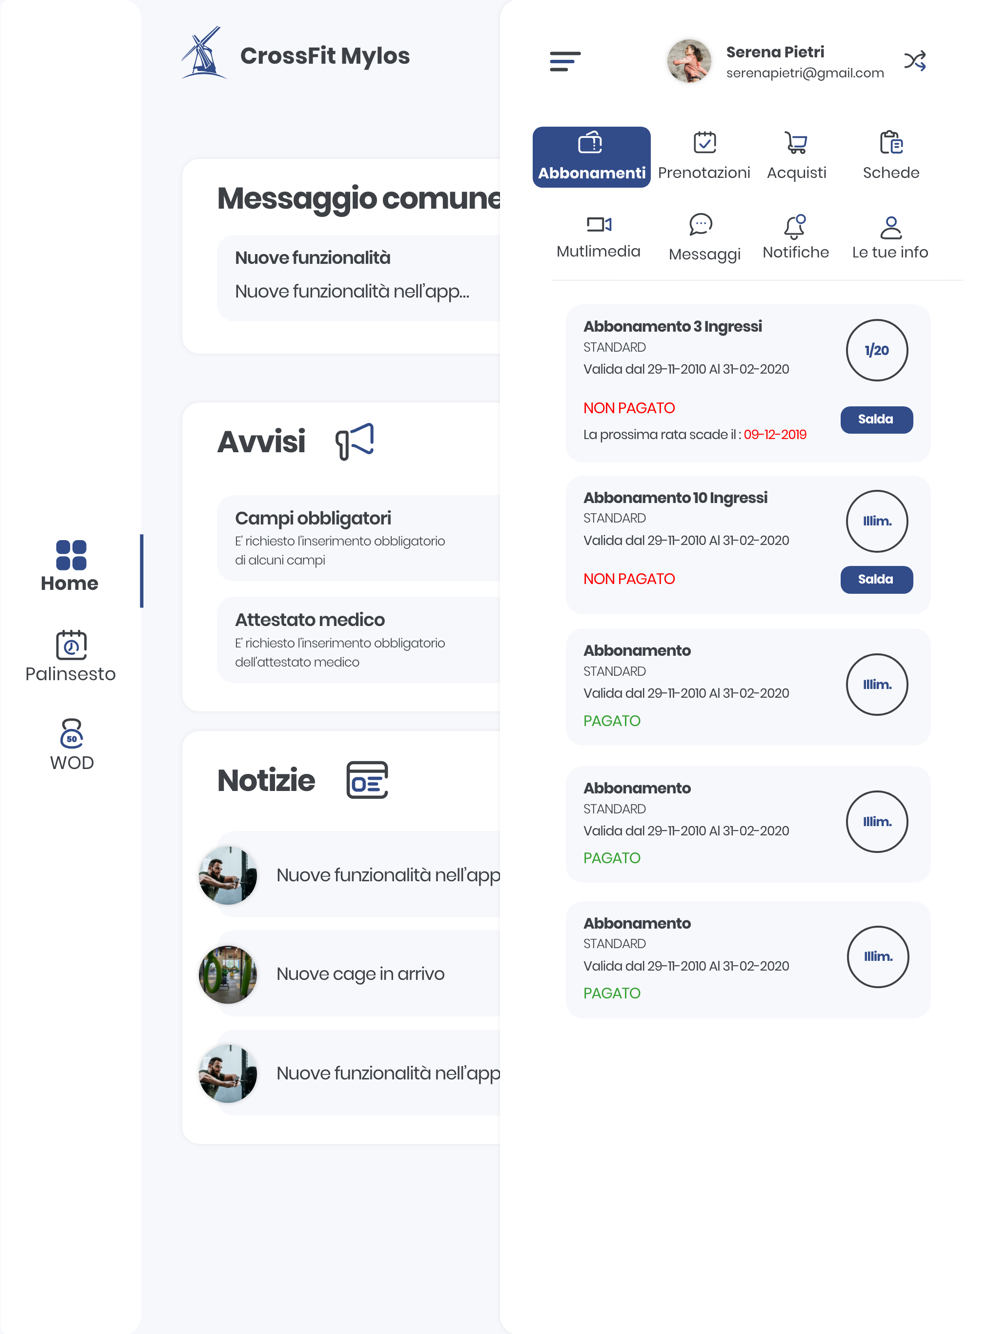Image resolution: width=1000 pixels, height=1334 pixels.
Task: Open Le tue info profile
Action: 890,238
